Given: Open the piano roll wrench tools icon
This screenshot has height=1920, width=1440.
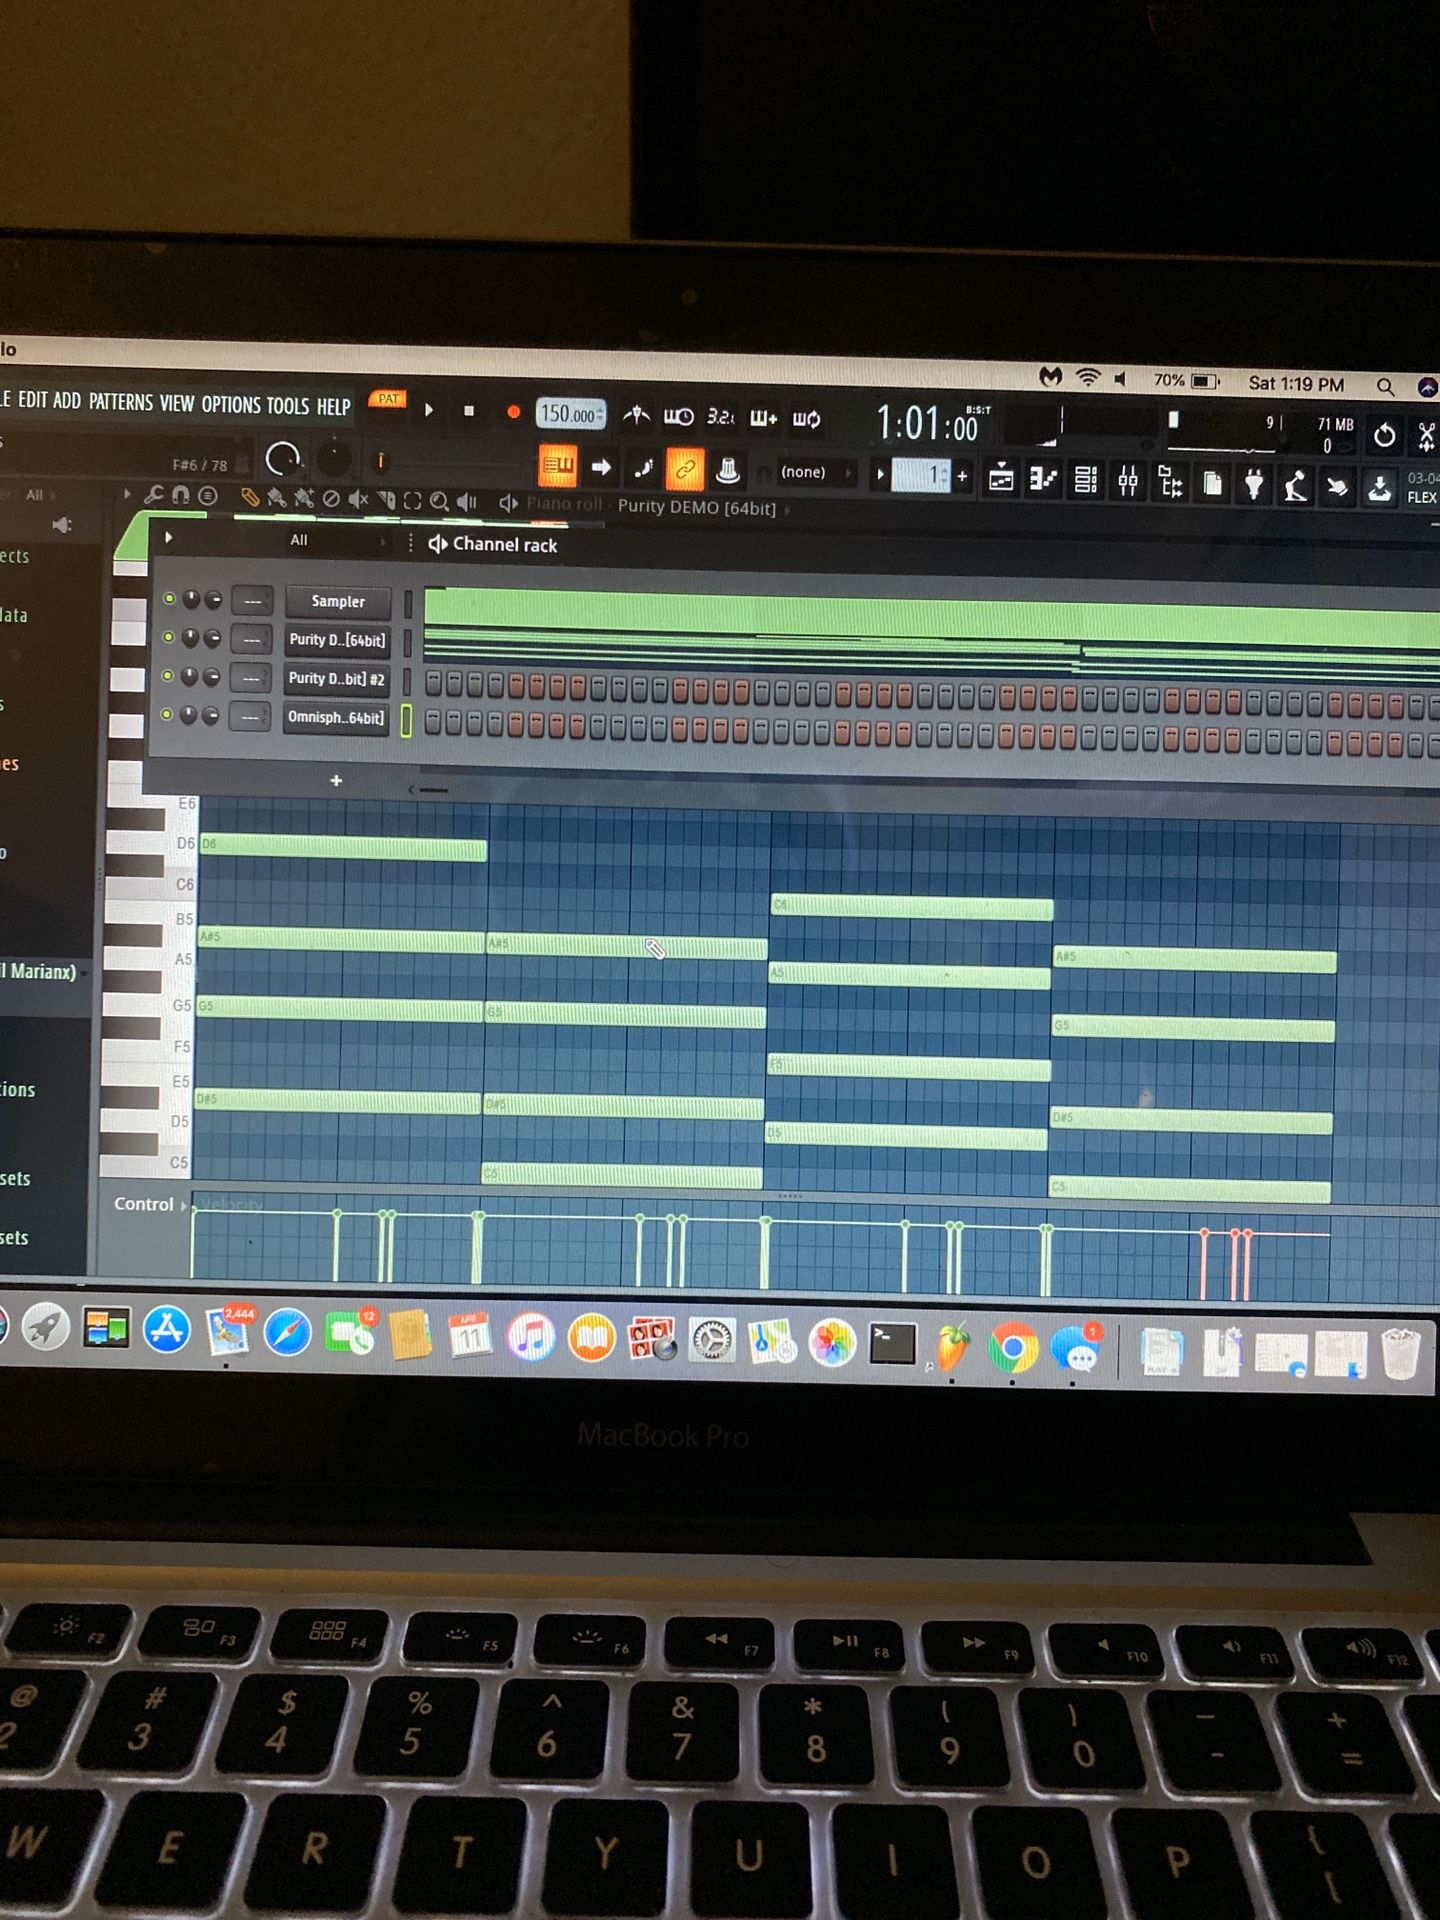Looking at the screenshot, I should (153, 494).
